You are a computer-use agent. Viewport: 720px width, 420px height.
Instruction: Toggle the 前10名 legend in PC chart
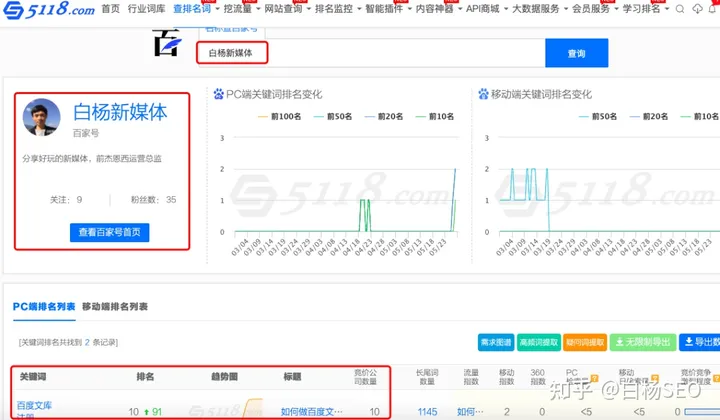[434, 117]
